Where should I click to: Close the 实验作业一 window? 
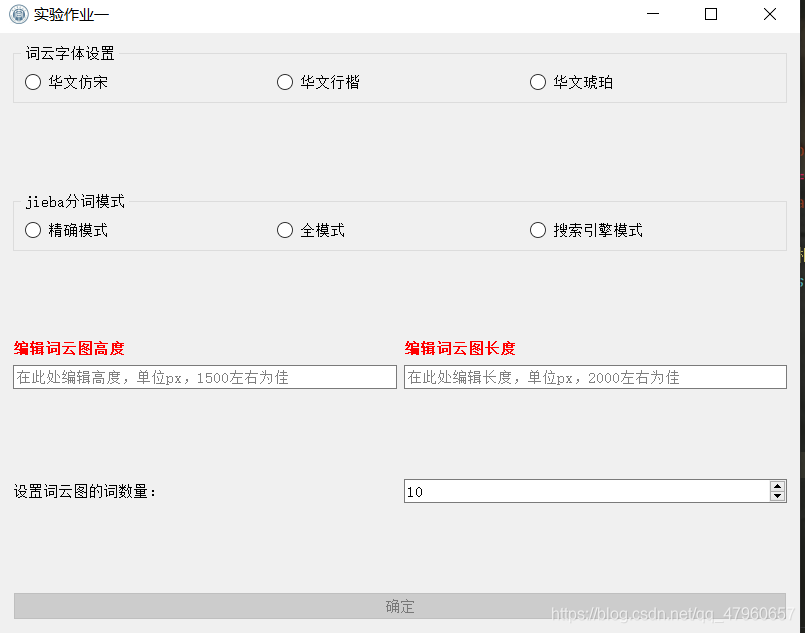(x=770, y=14)
